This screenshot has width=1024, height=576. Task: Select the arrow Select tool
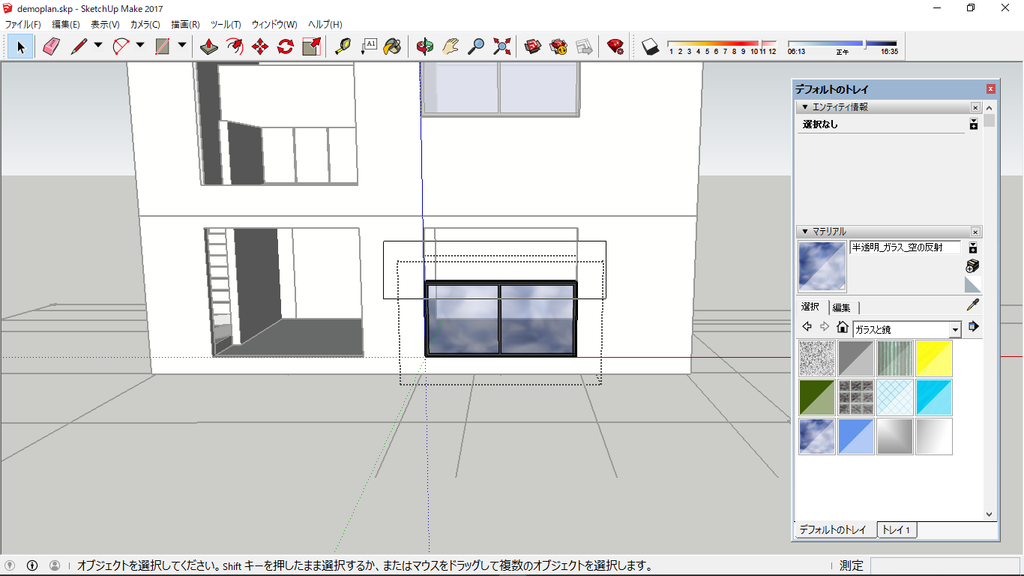click(x=20, y=47)
